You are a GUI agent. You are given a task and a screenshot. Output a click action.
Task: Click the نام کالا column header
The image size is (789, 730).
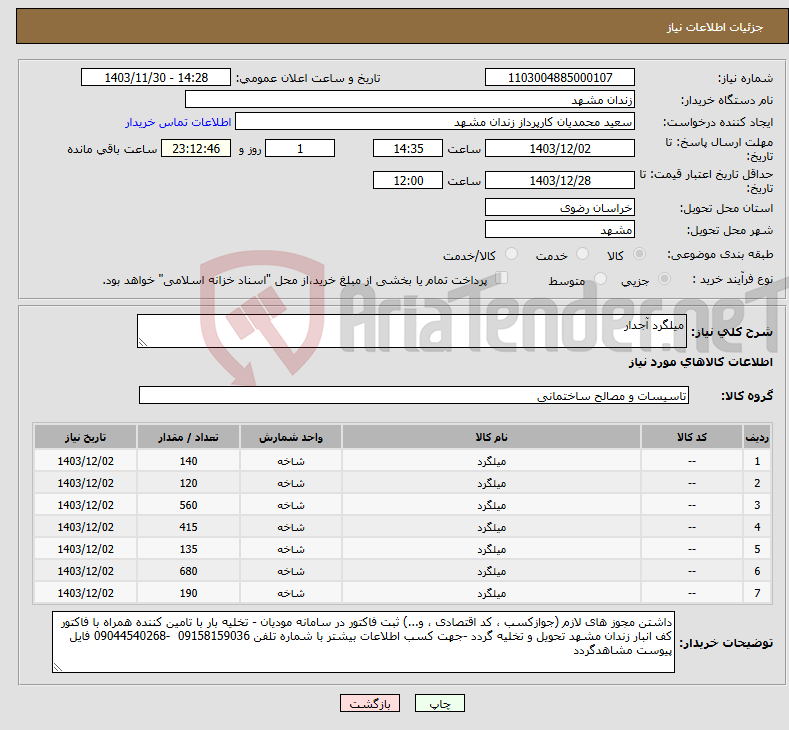(491, 437)
